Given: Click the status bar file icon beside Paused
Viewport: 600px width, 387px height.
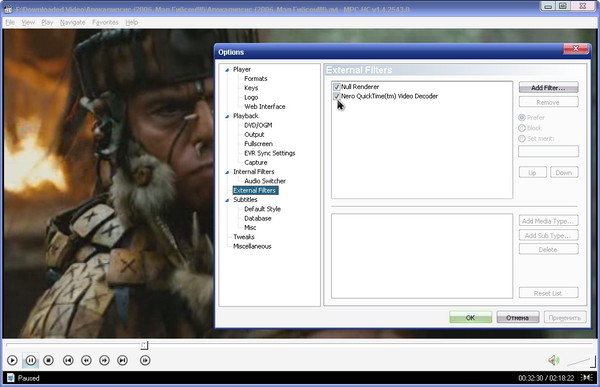Looking at the screenshot, I should coord(10,378).
